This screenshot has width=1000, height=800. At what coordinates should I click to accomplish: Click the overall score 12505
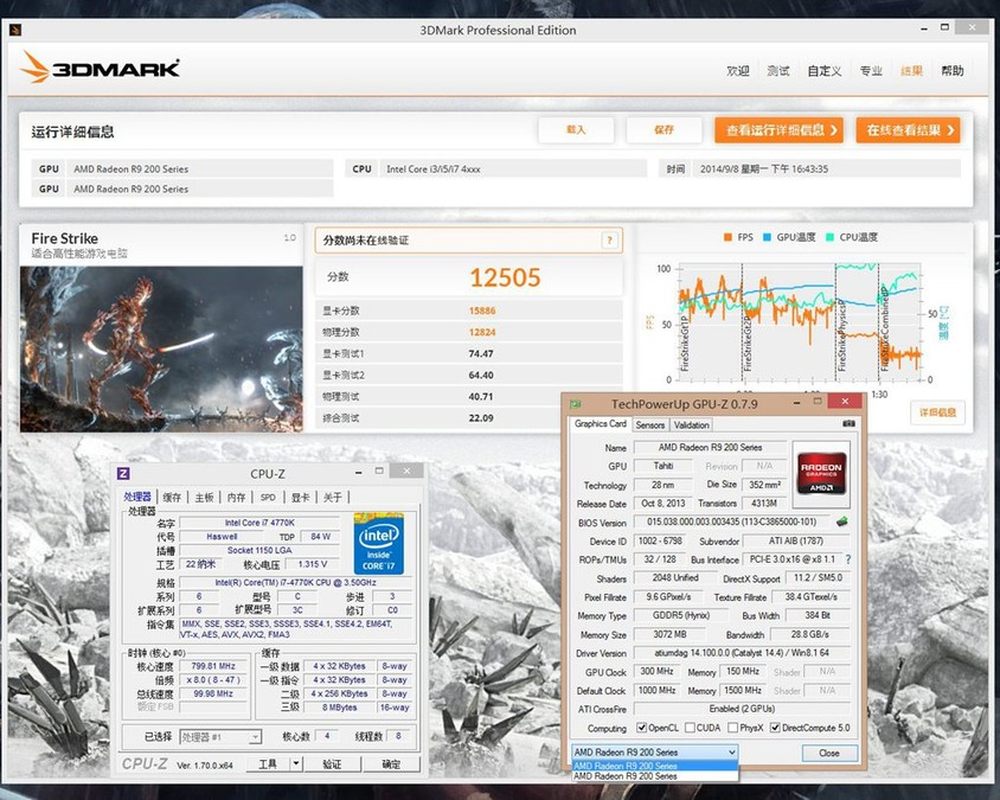[504, 278]
